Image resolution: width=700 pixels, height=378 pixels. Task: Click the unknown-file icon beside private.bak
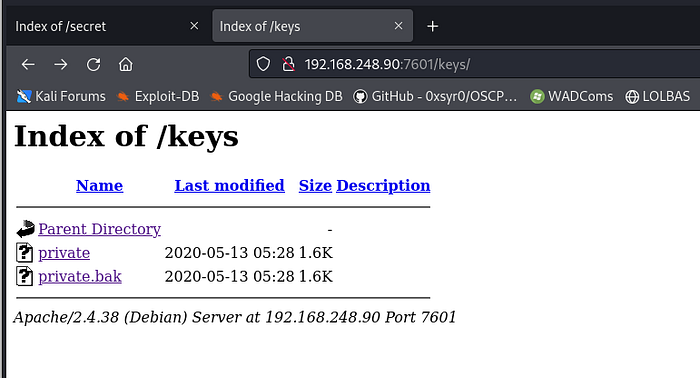[25, 276]
